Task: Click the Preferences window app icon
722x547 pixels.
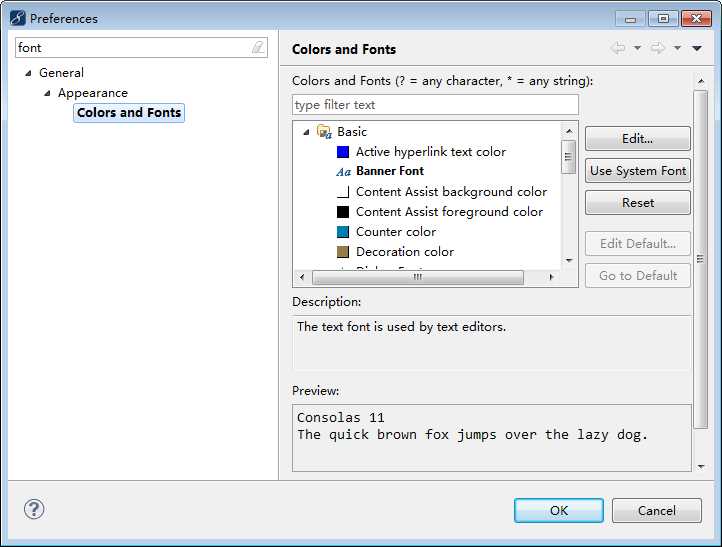Action: (17, 18)
